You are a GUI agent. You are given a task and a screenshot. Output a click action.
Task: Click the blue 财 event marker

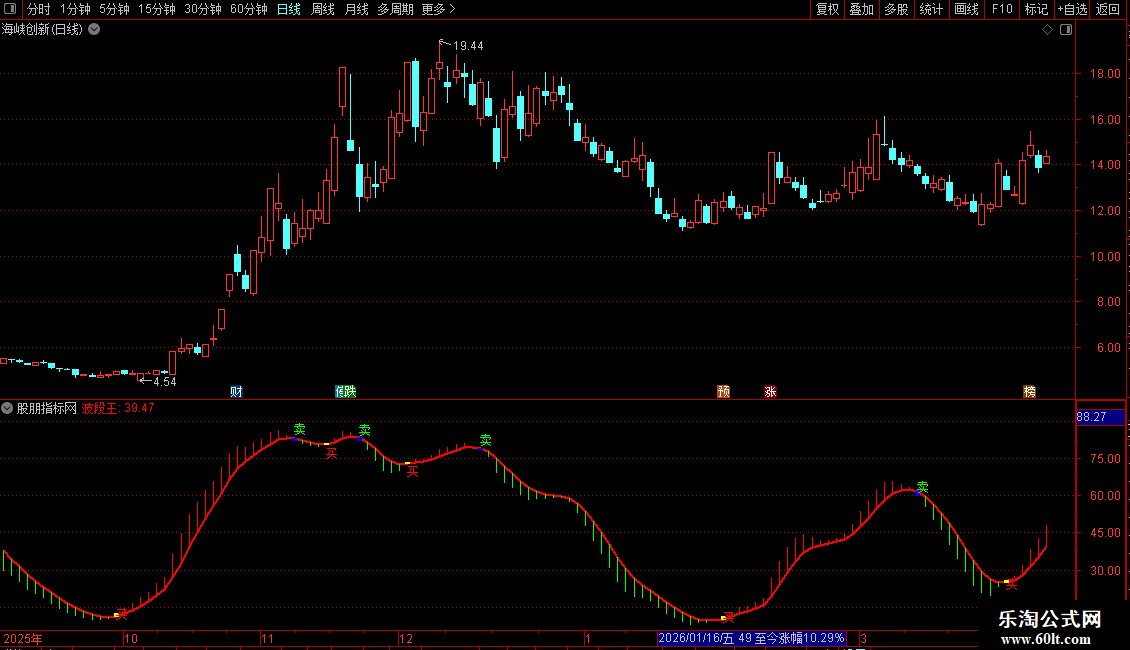pos(236,391)
